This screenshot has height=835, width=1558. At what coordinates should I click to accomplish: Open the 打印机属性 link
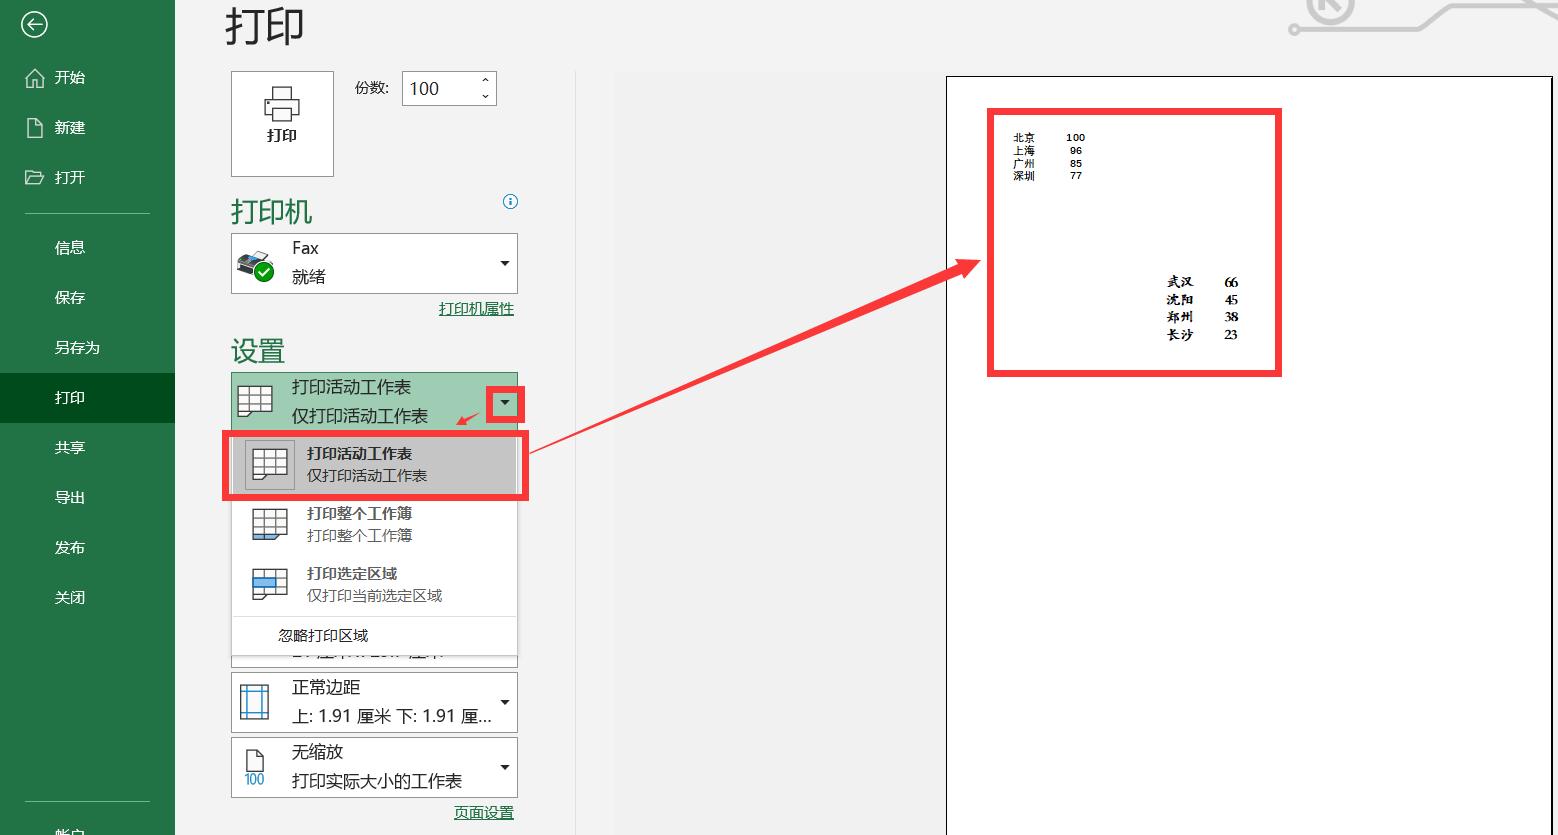(x=475, y=308)
